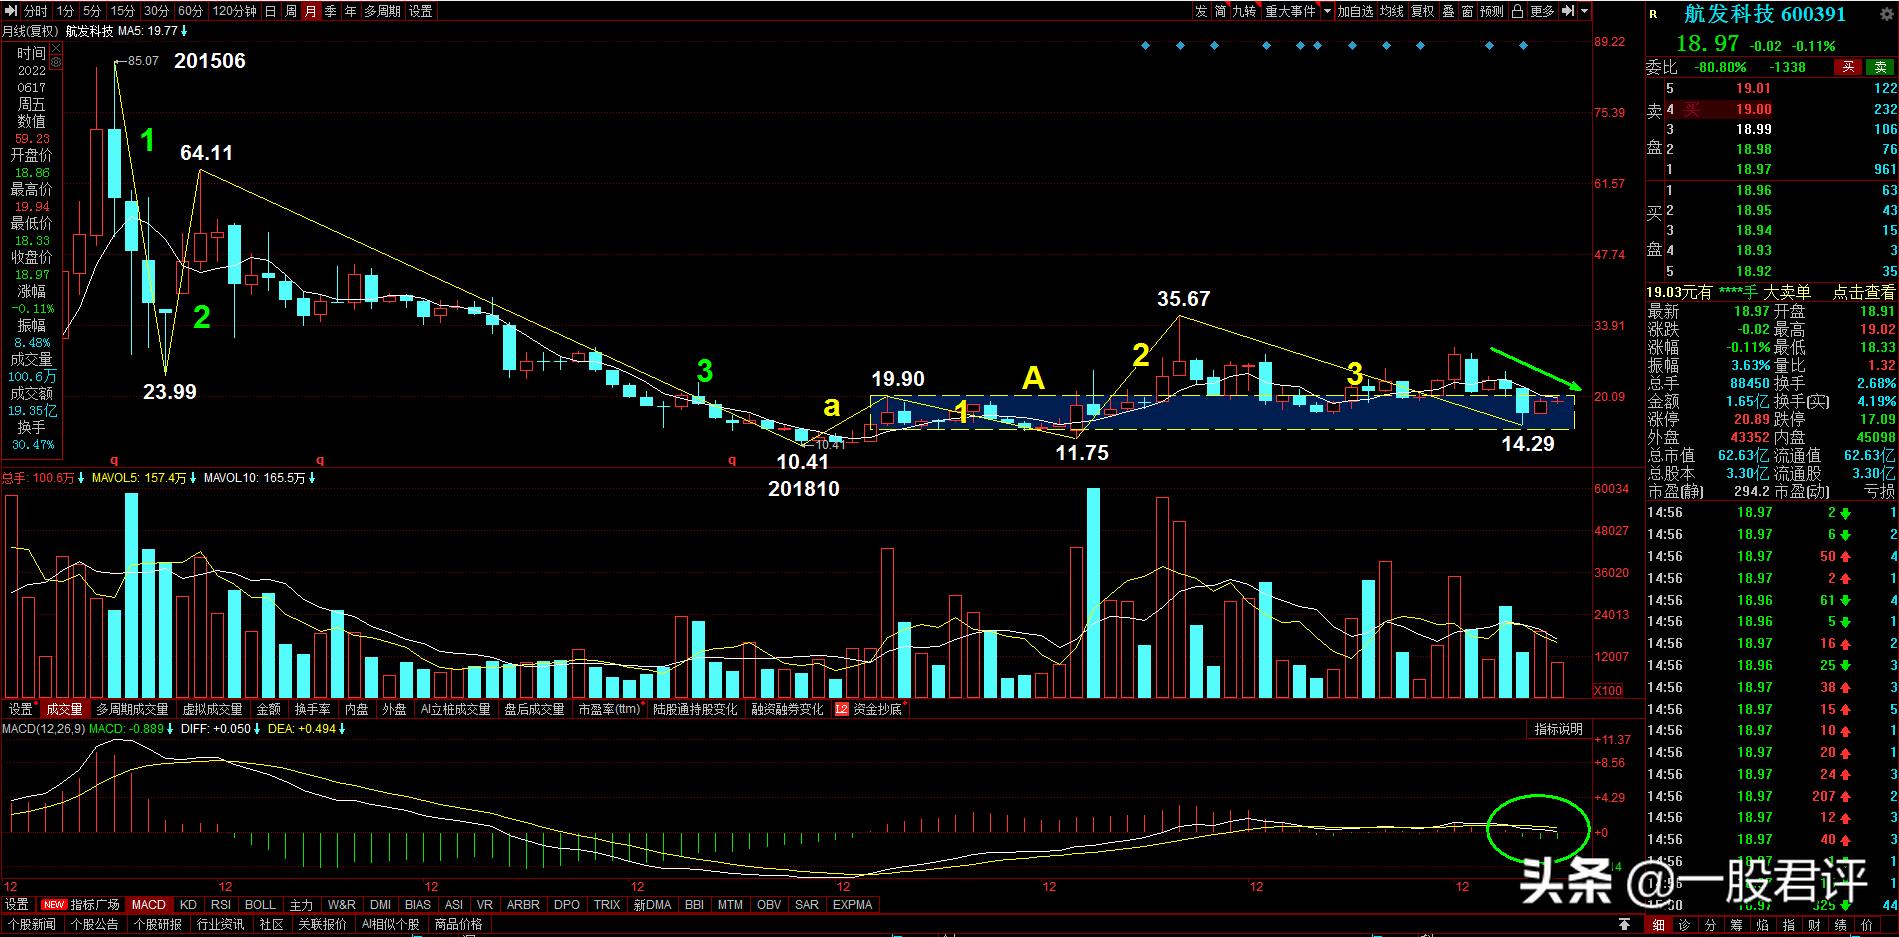Select the 年 yearly K-line period
Image resolution: width=1899 pixels, height=937 pixels.
350,11
